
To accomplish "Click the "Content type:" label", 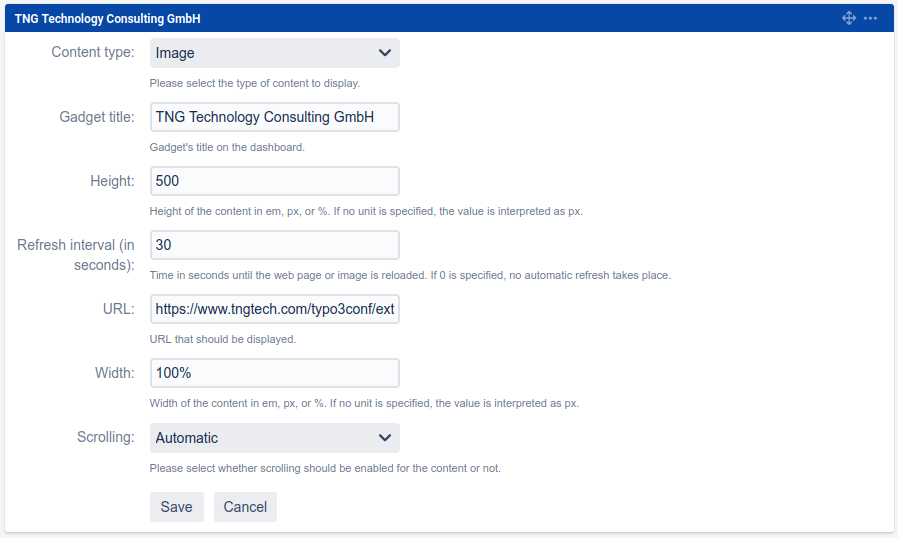I will pos(92,53).
